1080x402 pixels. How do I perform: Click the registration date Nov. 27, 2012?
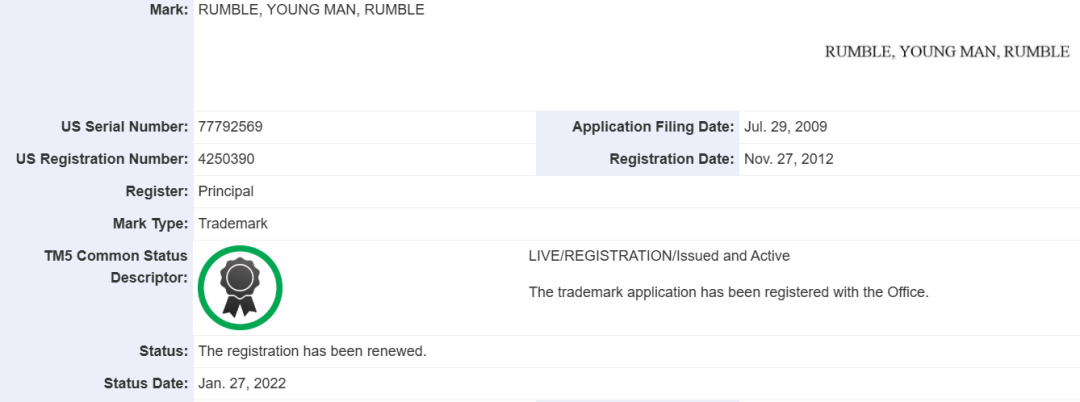(x=789, y=159)
